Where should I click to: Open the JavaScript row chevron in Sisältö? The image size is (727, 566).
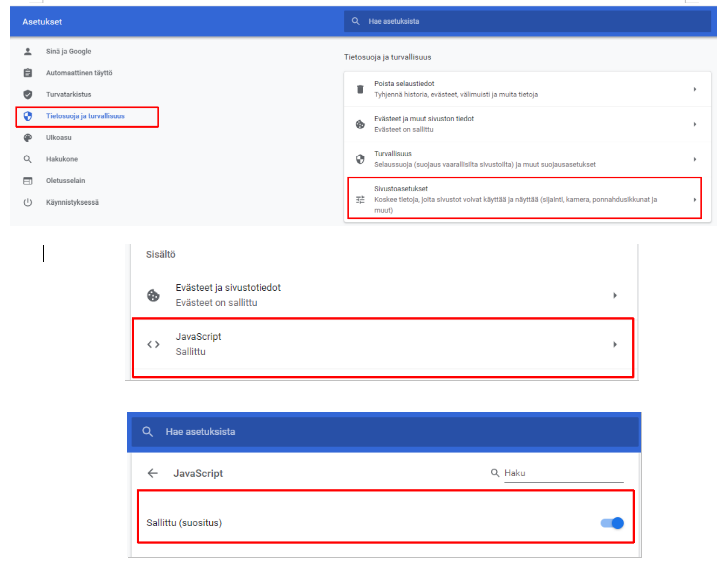click(614, 345)
